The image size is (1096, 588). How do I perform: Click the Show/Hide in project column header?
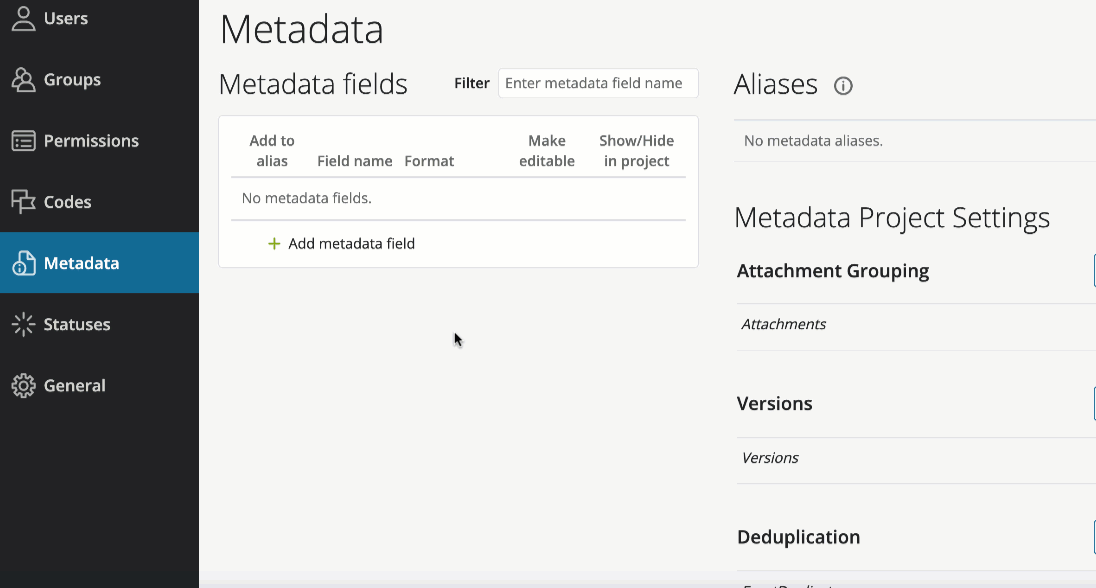click(x=636, y=150)
